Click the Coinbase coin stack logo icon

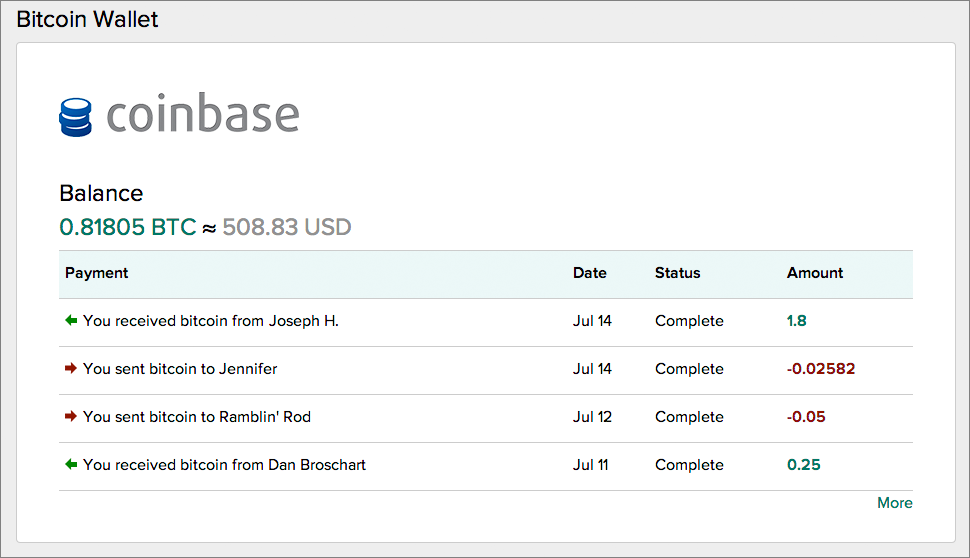pos(75,117)
